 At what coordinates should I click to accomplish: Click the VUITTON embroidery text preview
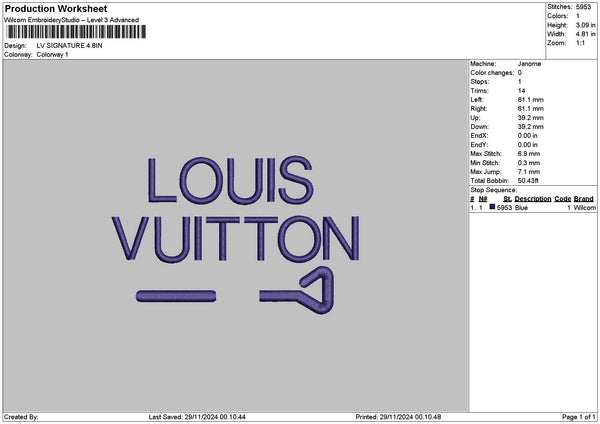pyautogui.click(x=236, y=238)
